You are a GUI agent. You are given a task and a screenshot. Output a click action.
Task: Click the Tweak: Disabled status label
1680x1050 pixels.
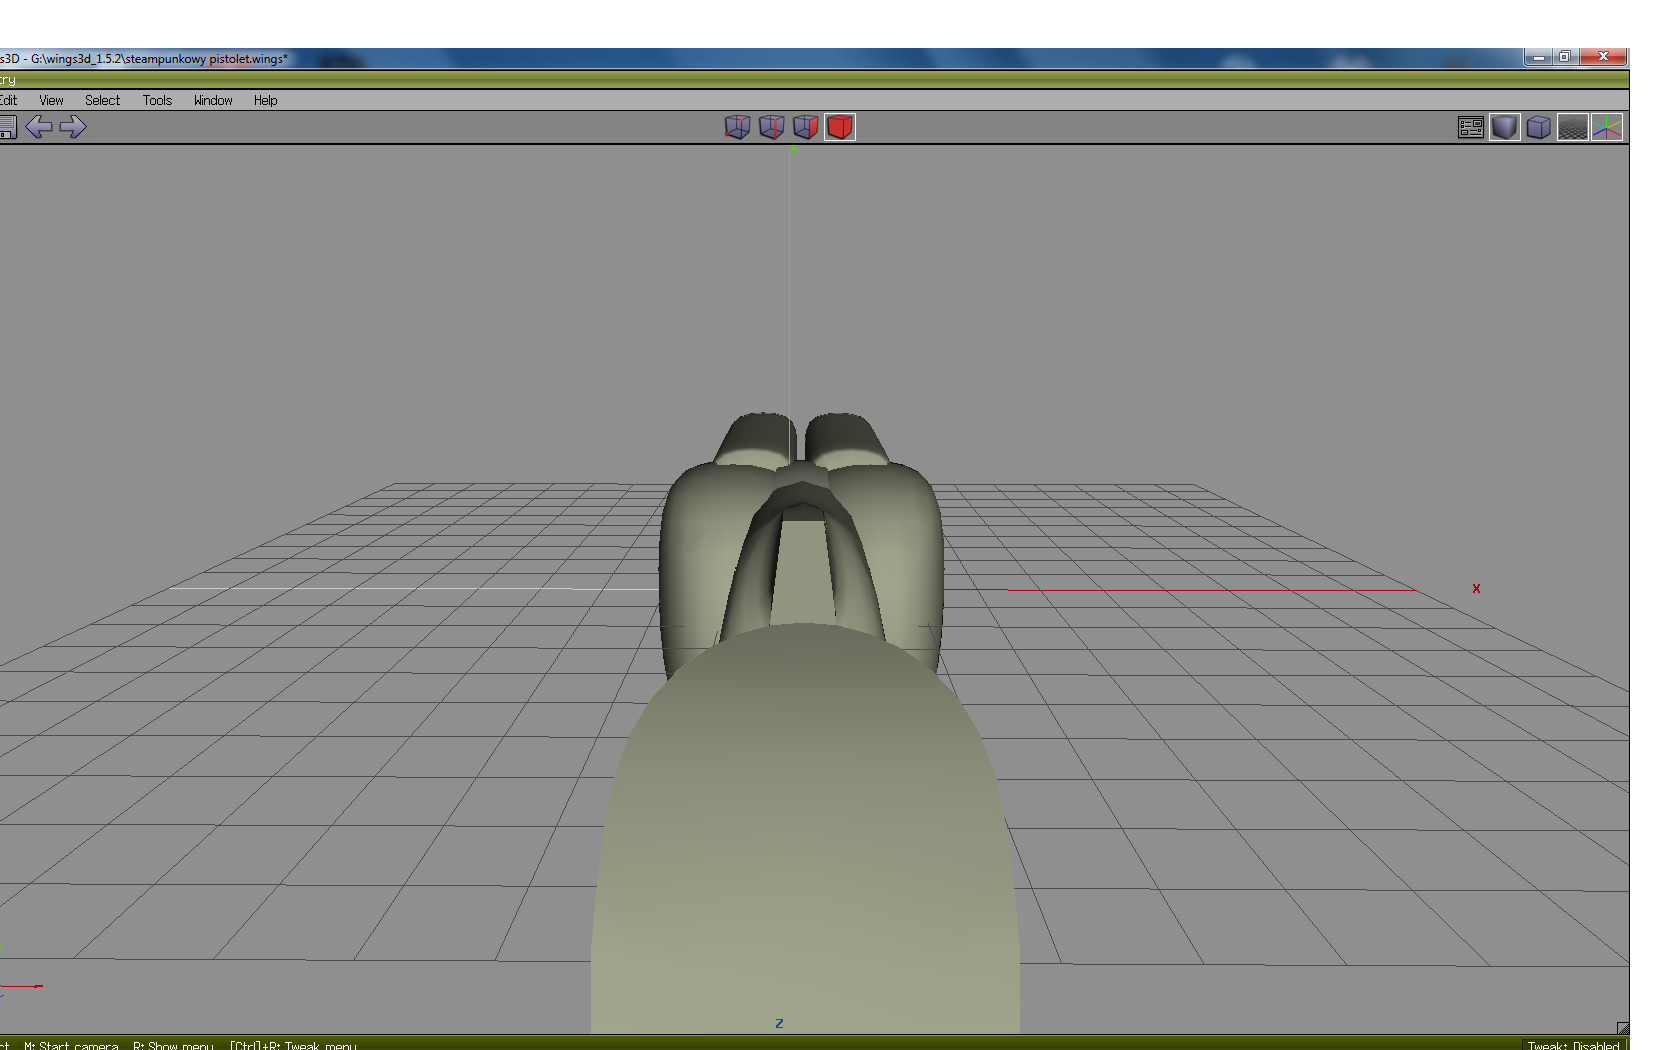click(1573, 1045)
